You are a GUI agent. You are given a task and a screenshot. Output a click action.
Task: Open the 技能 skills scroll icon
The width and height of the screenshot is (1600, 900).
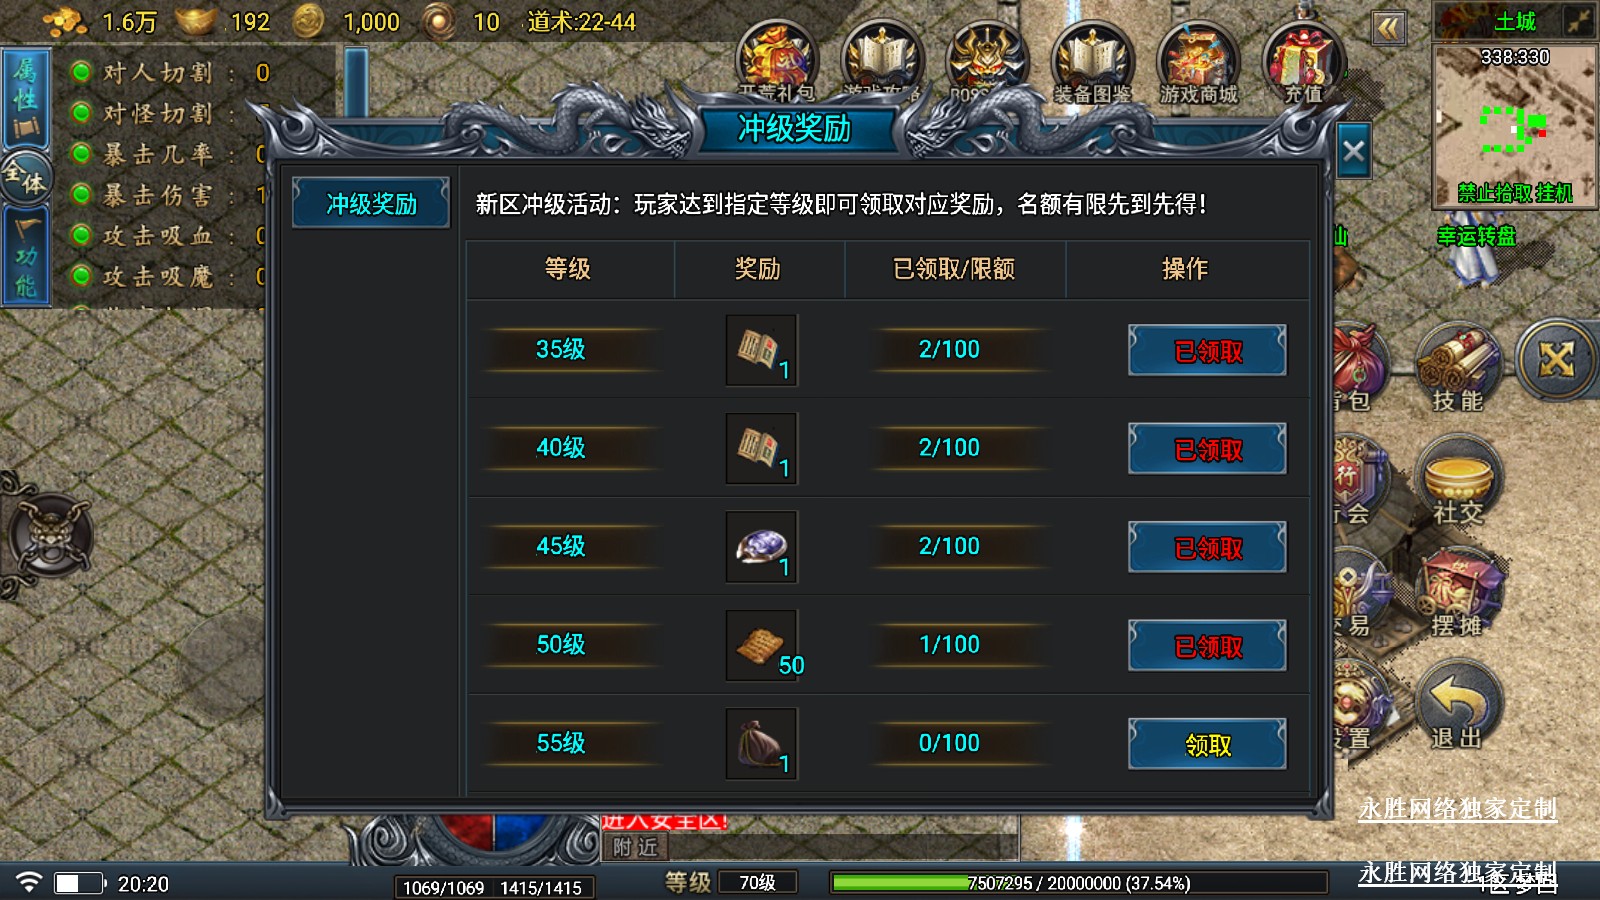click(x=1458, y=367)
